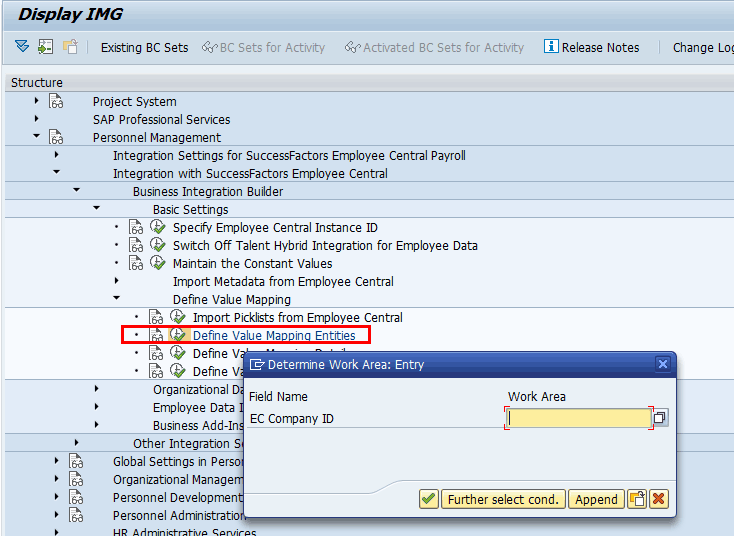The image size is (734, 536).
Task: Open documentation icon for Organizational Management
Action: click(x=76, y=479)
